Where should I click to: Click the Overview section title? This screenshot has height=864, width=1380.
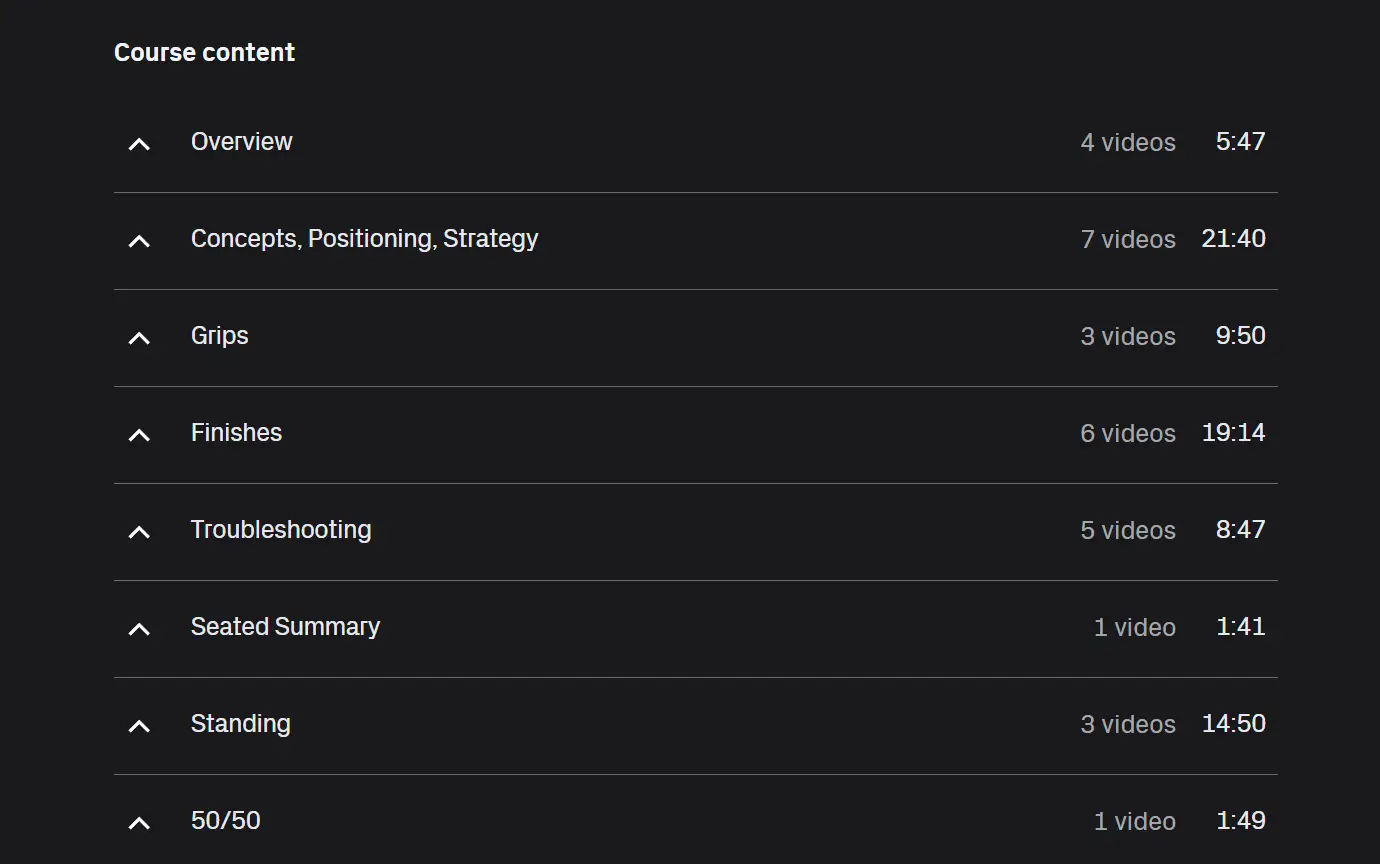[x=241, y=142]
